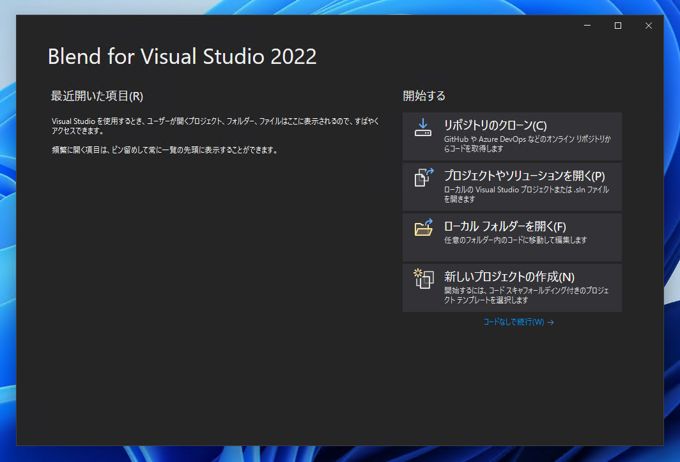Follow the コードなしで続行(W) link

(519, 322)
